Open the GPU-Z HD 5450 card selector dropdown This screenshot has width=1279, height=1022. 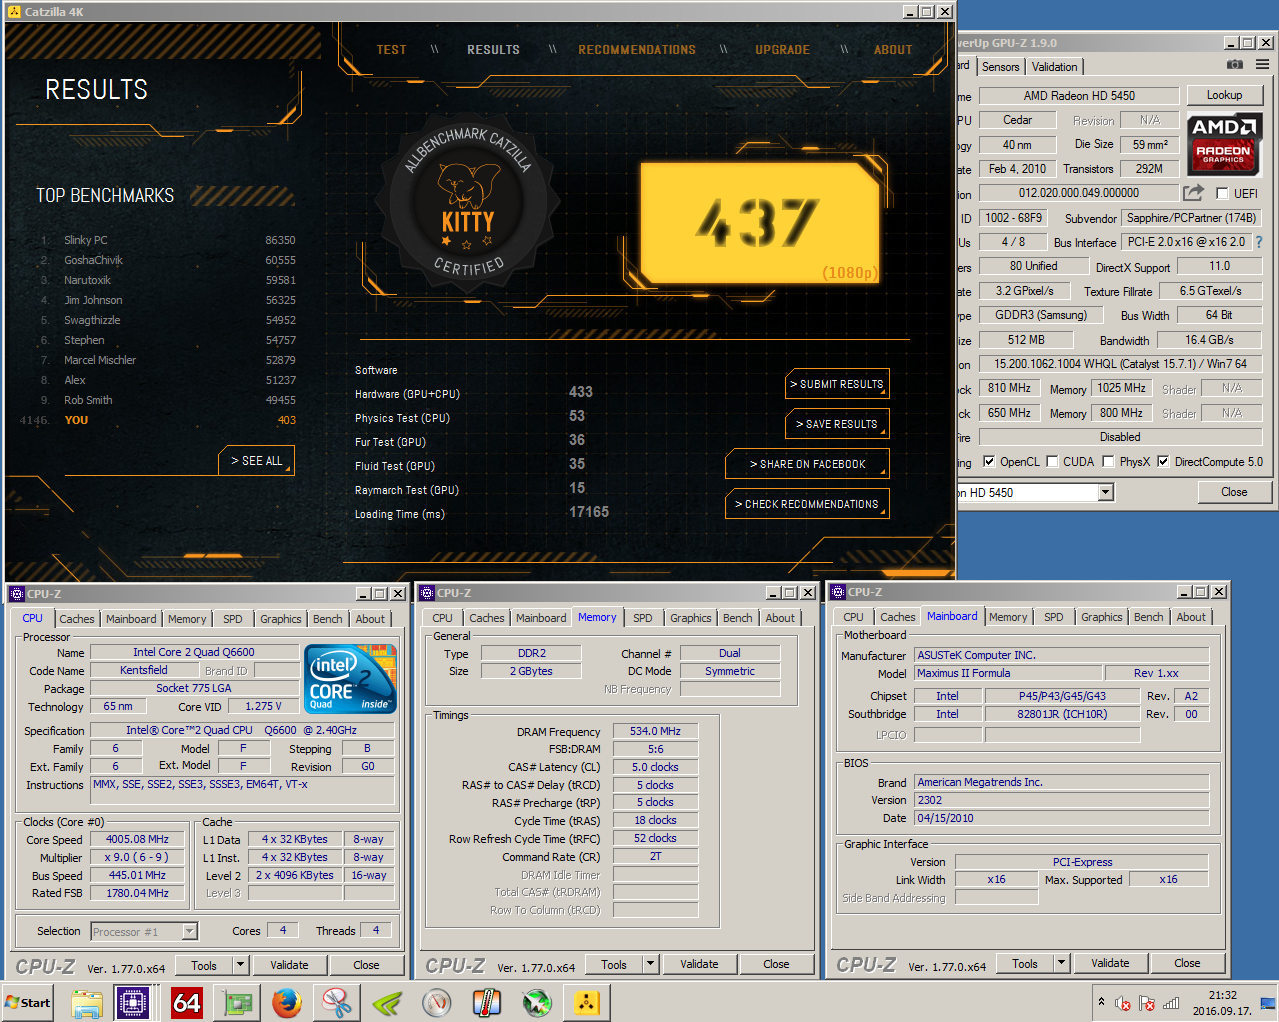(1106, 492)
